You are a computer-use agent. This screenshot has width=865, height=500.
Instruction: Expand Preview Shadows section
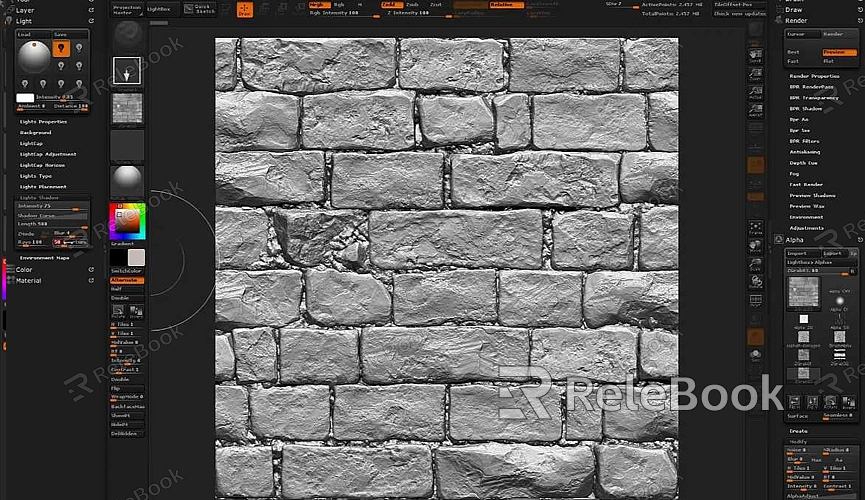tap(812, 195)
